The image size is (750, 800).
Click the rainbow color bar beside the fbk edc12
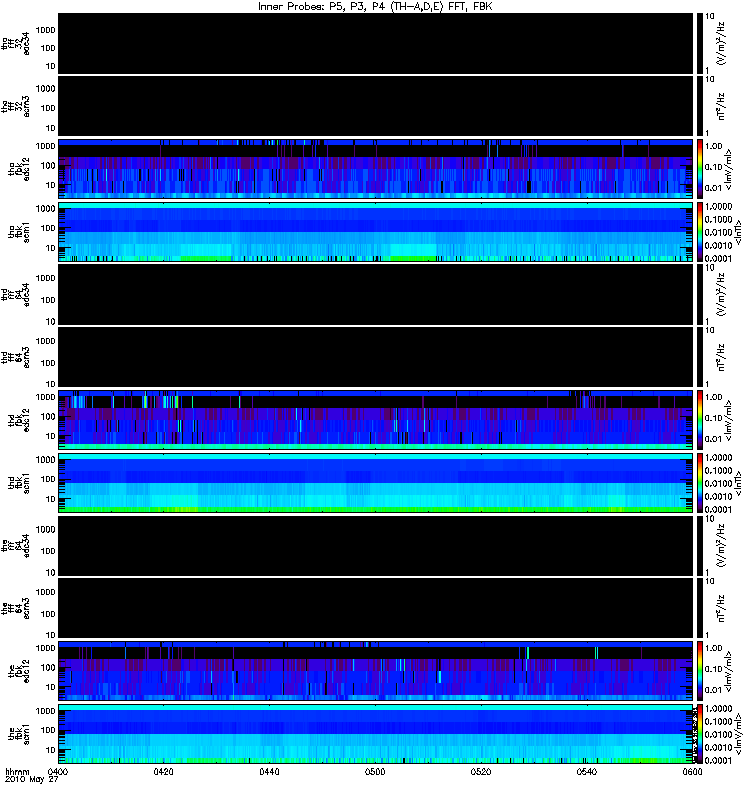(x=700, y=671)
